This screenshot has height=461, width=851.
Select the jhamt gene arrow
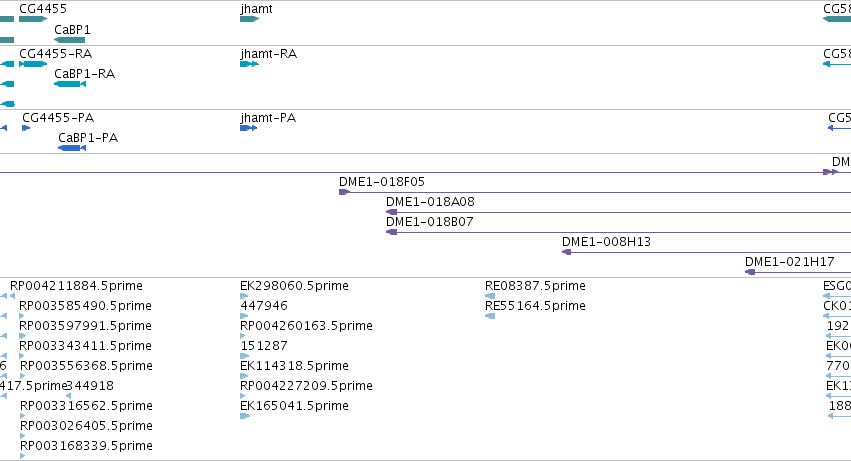250,19
